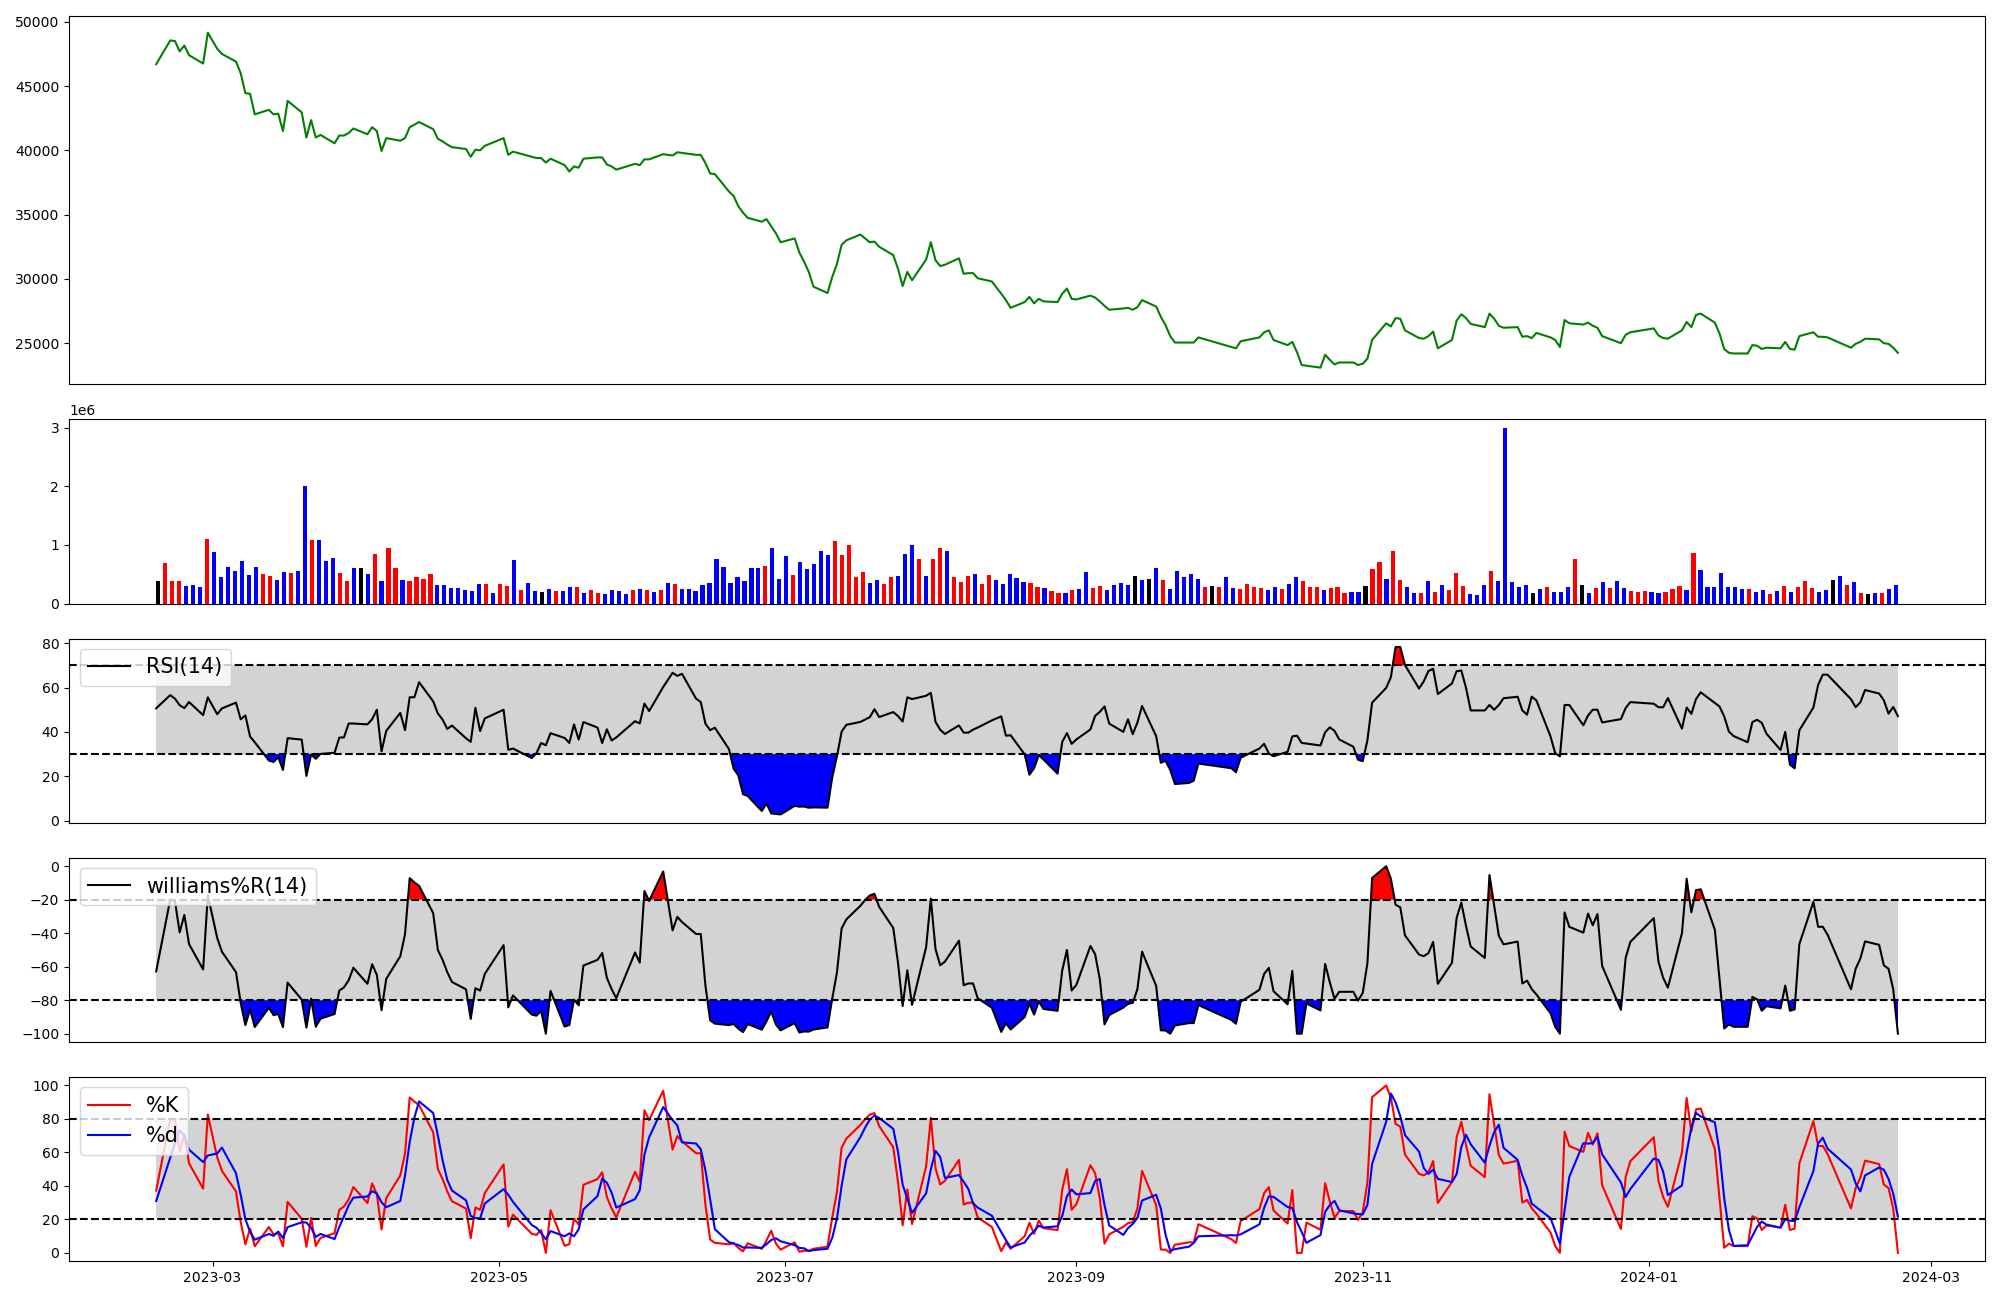Click blue %d line sample in legend
Image resolution: width=2000 pixels, height=1300 pixels.
(x=109, y=1135)
